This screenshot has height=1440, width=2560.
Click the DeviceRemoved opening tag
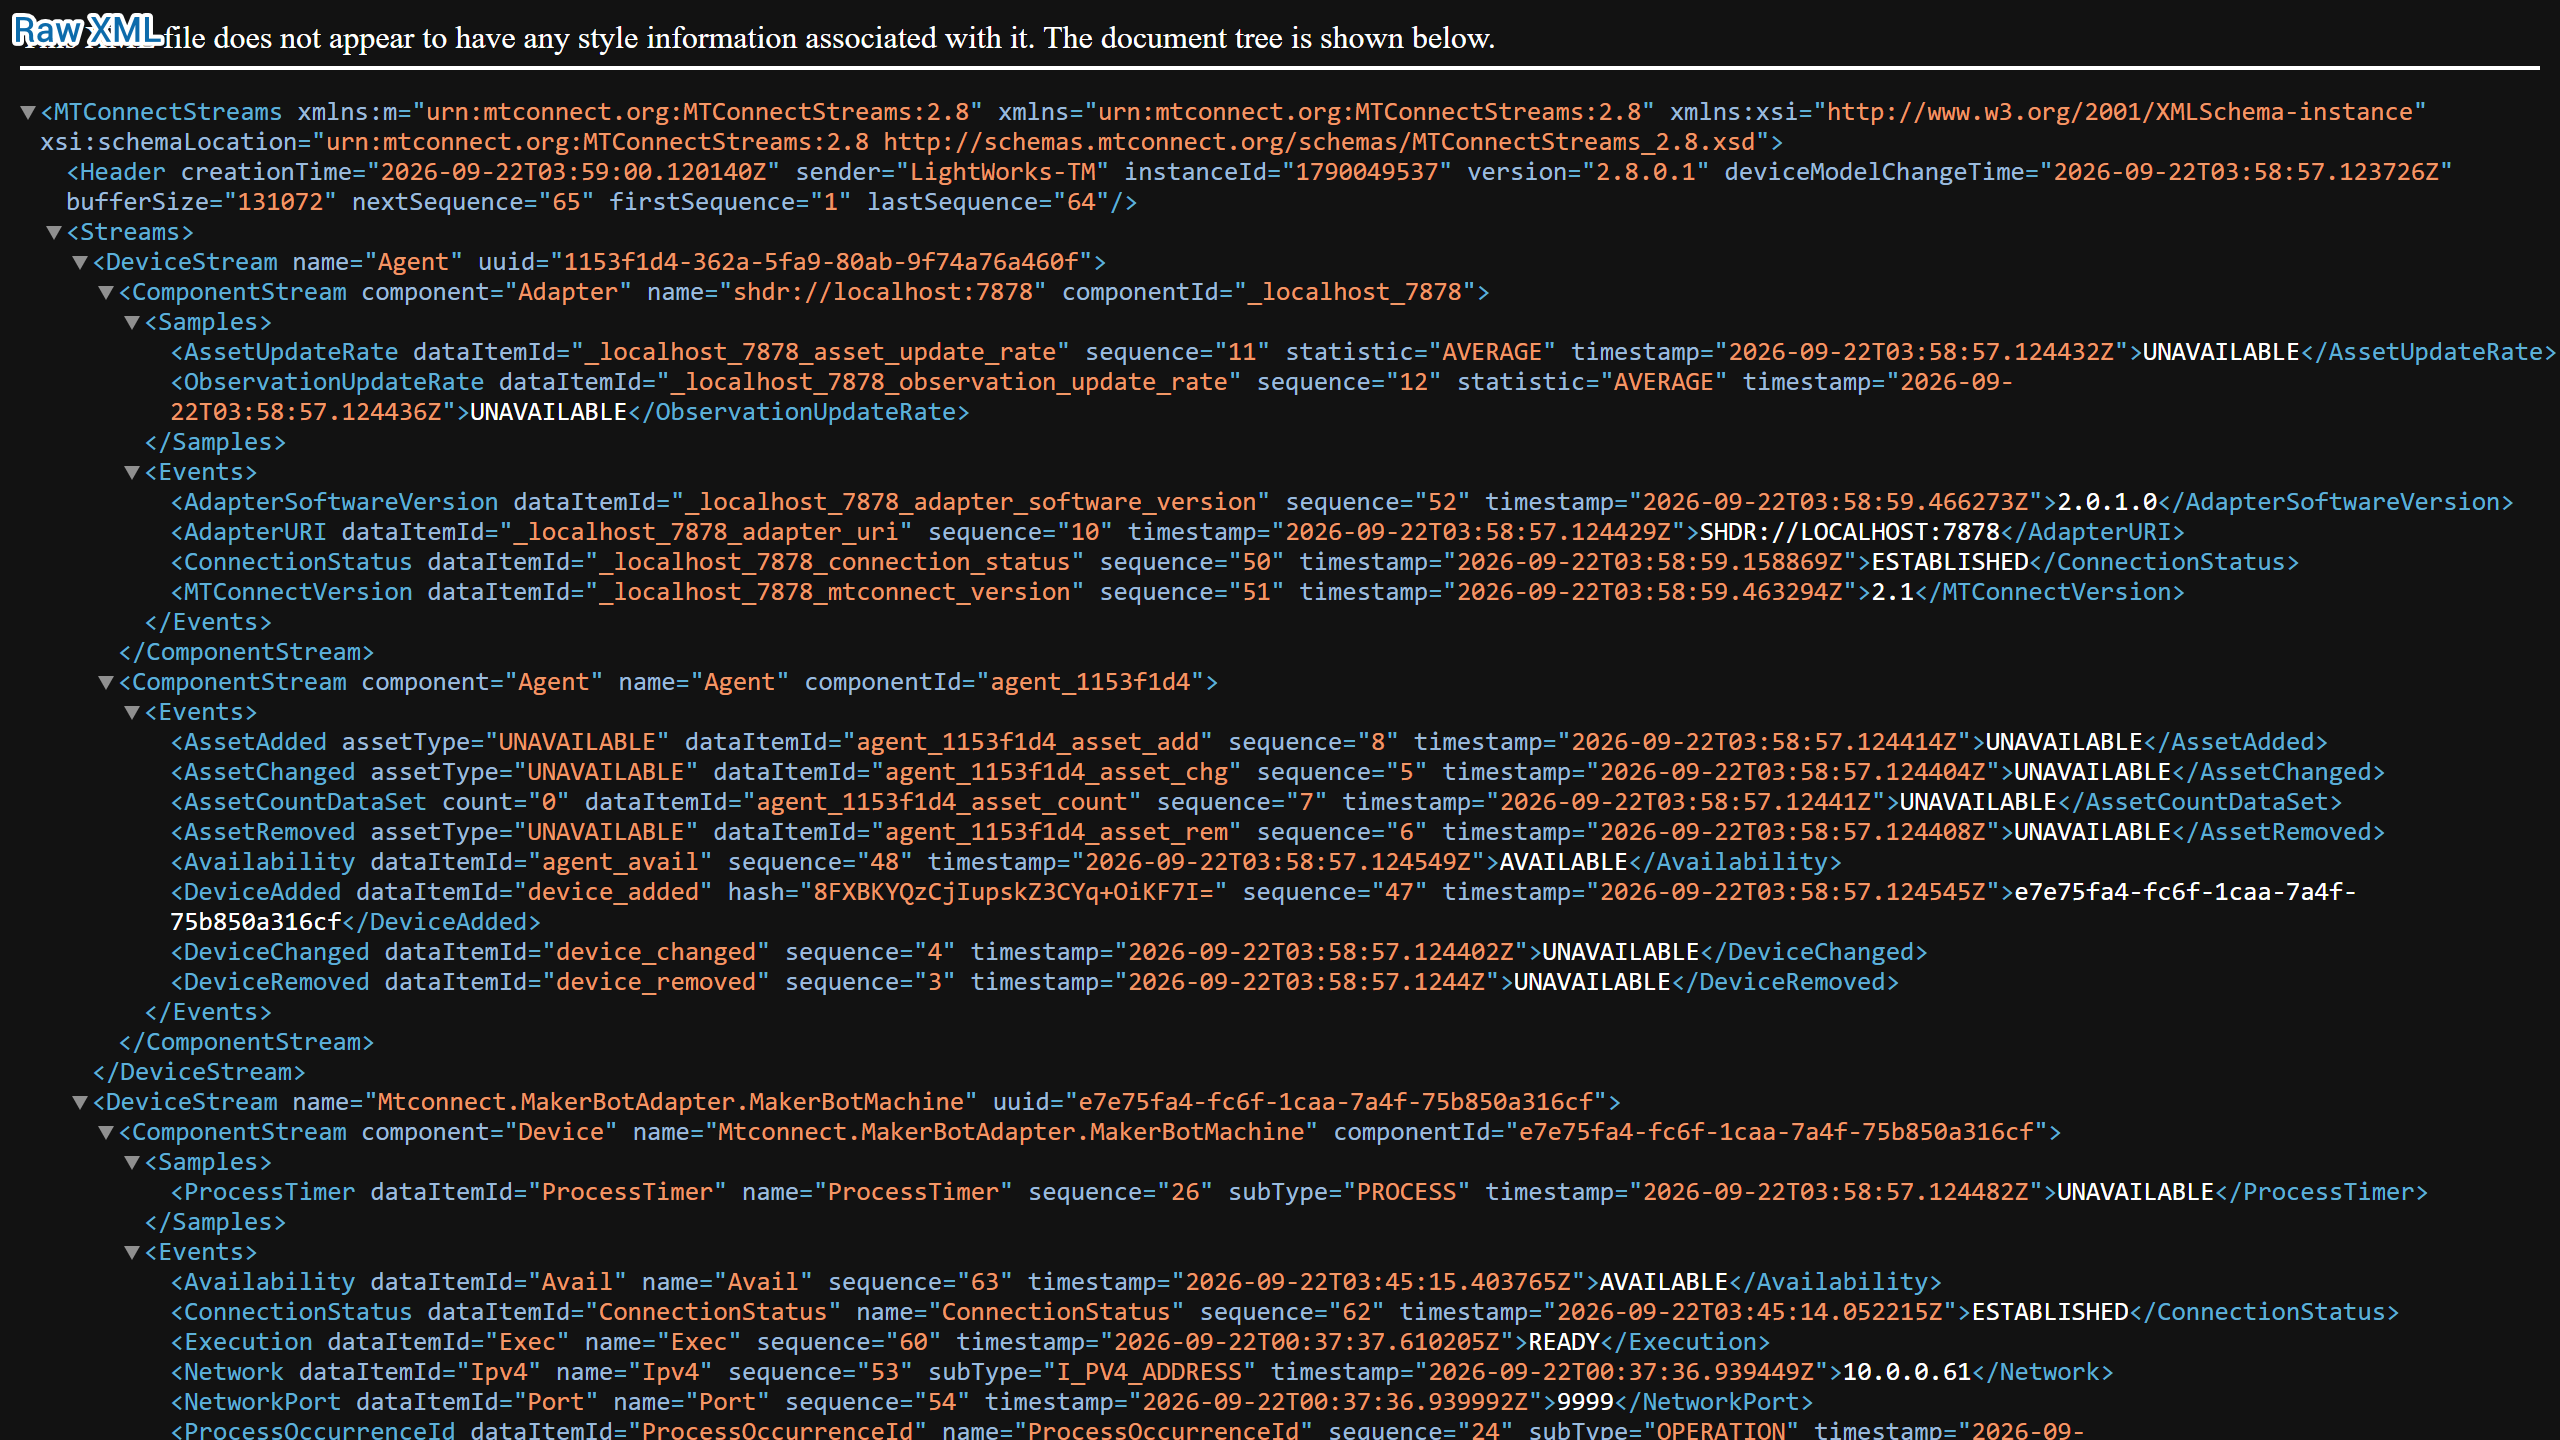click(270, 982)
